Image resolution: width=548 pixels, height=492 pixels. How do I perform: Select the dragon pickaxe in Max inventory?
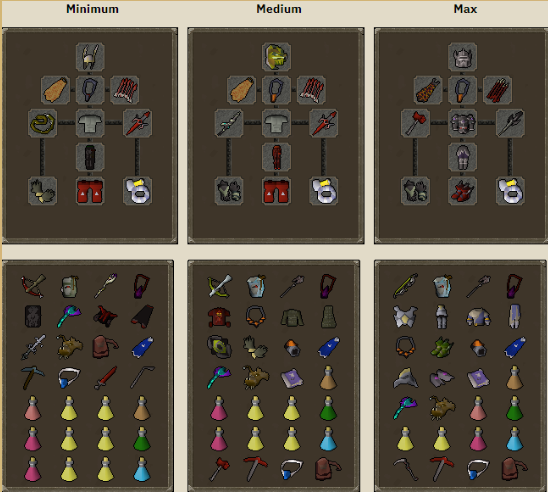[442, 469]
